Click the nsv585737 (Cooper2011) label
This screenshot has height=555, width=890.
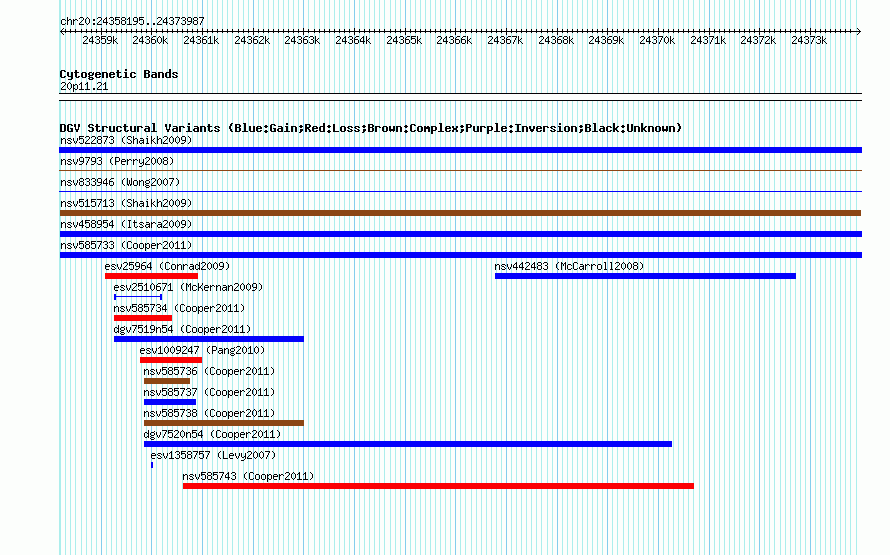(x=209, y=392)
